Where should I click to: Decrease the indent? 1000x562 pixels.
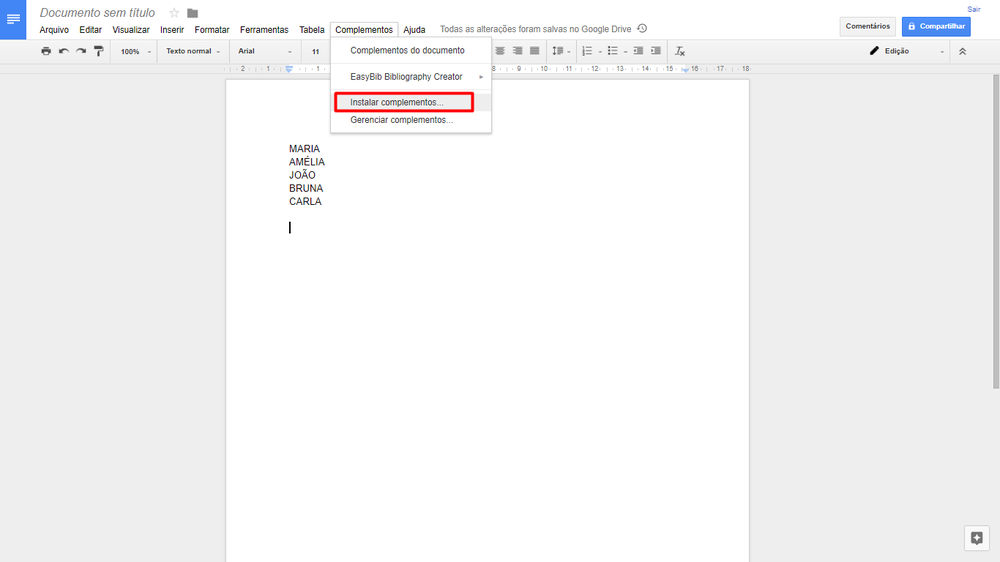click(638, 51)
